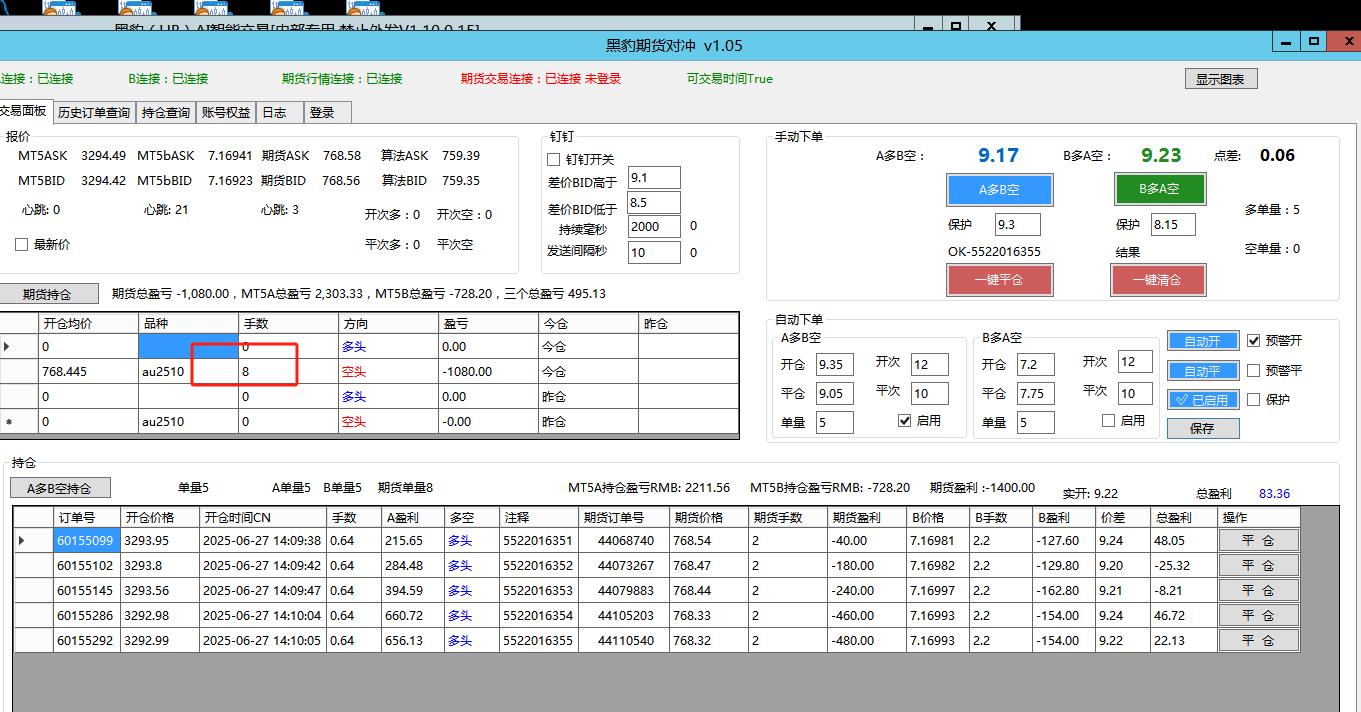This screenshot has height=712, width=1361.
Task: Click 平仓 for order 60155292
Action: [1257, 640]
